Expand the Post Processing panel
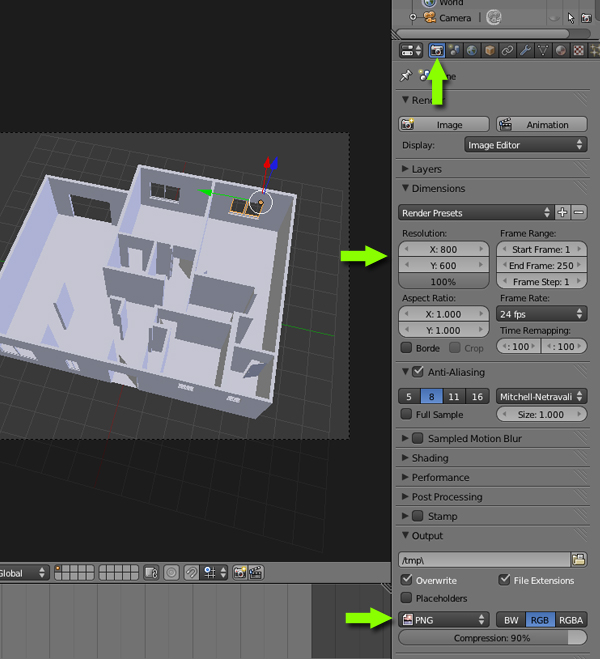This screenshot has height=659, width=600. (405, 496)
